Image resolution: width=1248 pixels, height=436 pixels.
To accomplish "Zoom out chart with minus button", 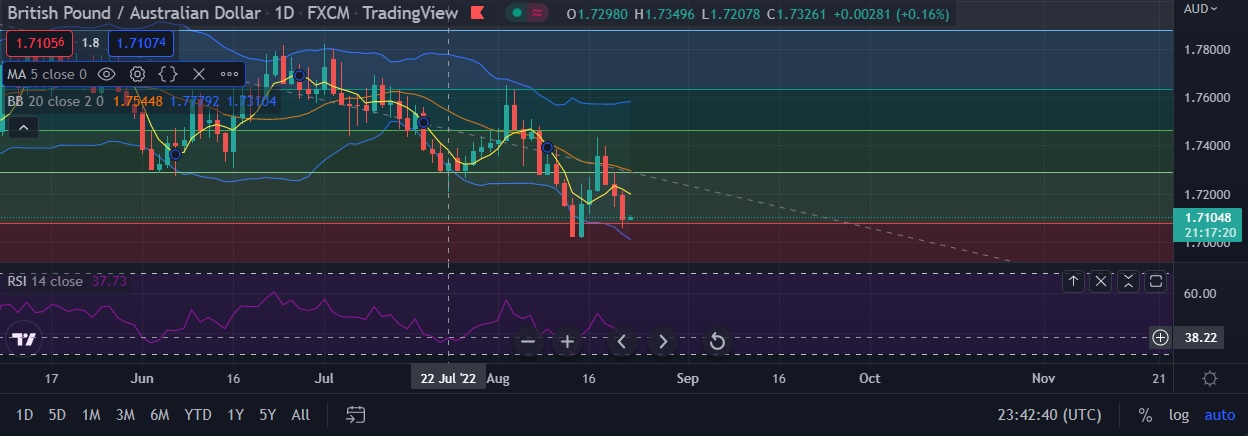I will coord(529,342).
